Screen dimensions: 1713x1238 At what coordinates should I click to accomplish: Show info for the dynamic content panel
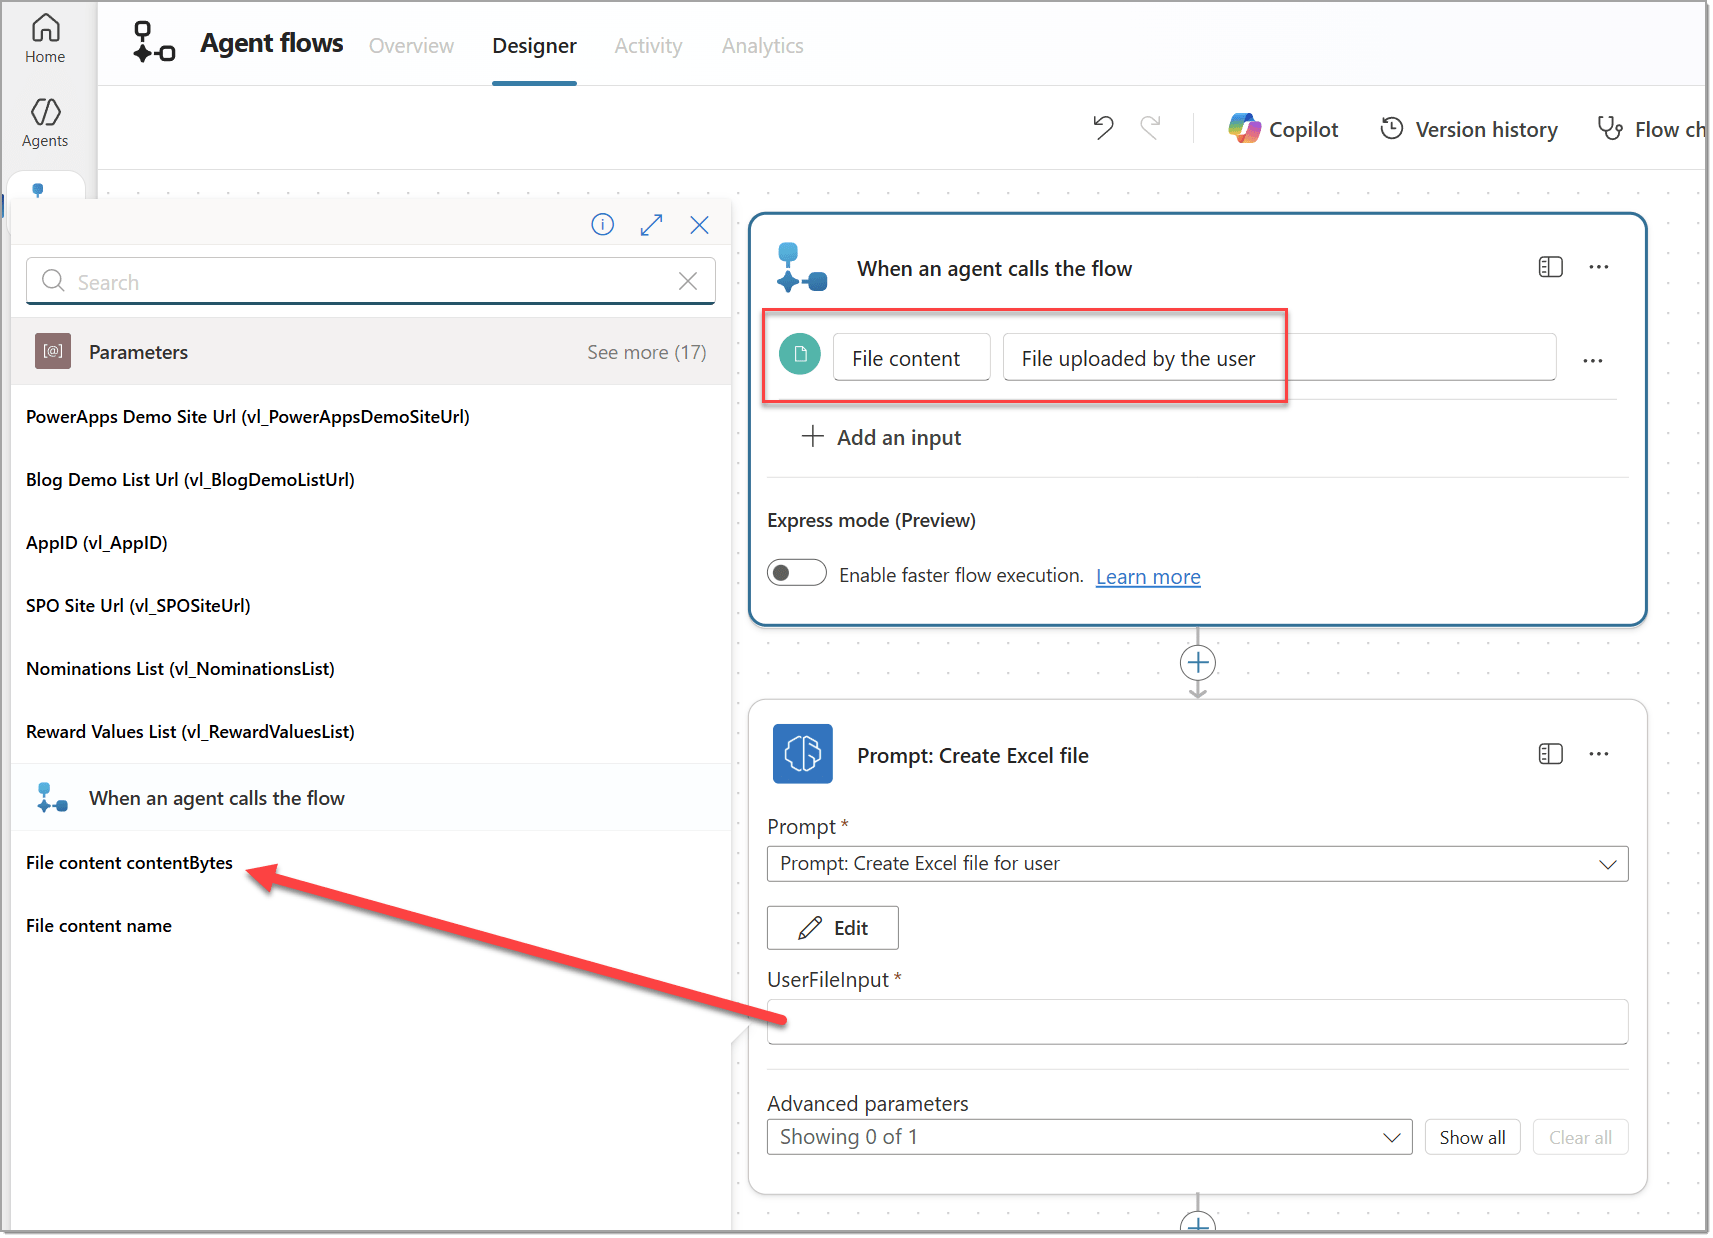click(602, 224)
